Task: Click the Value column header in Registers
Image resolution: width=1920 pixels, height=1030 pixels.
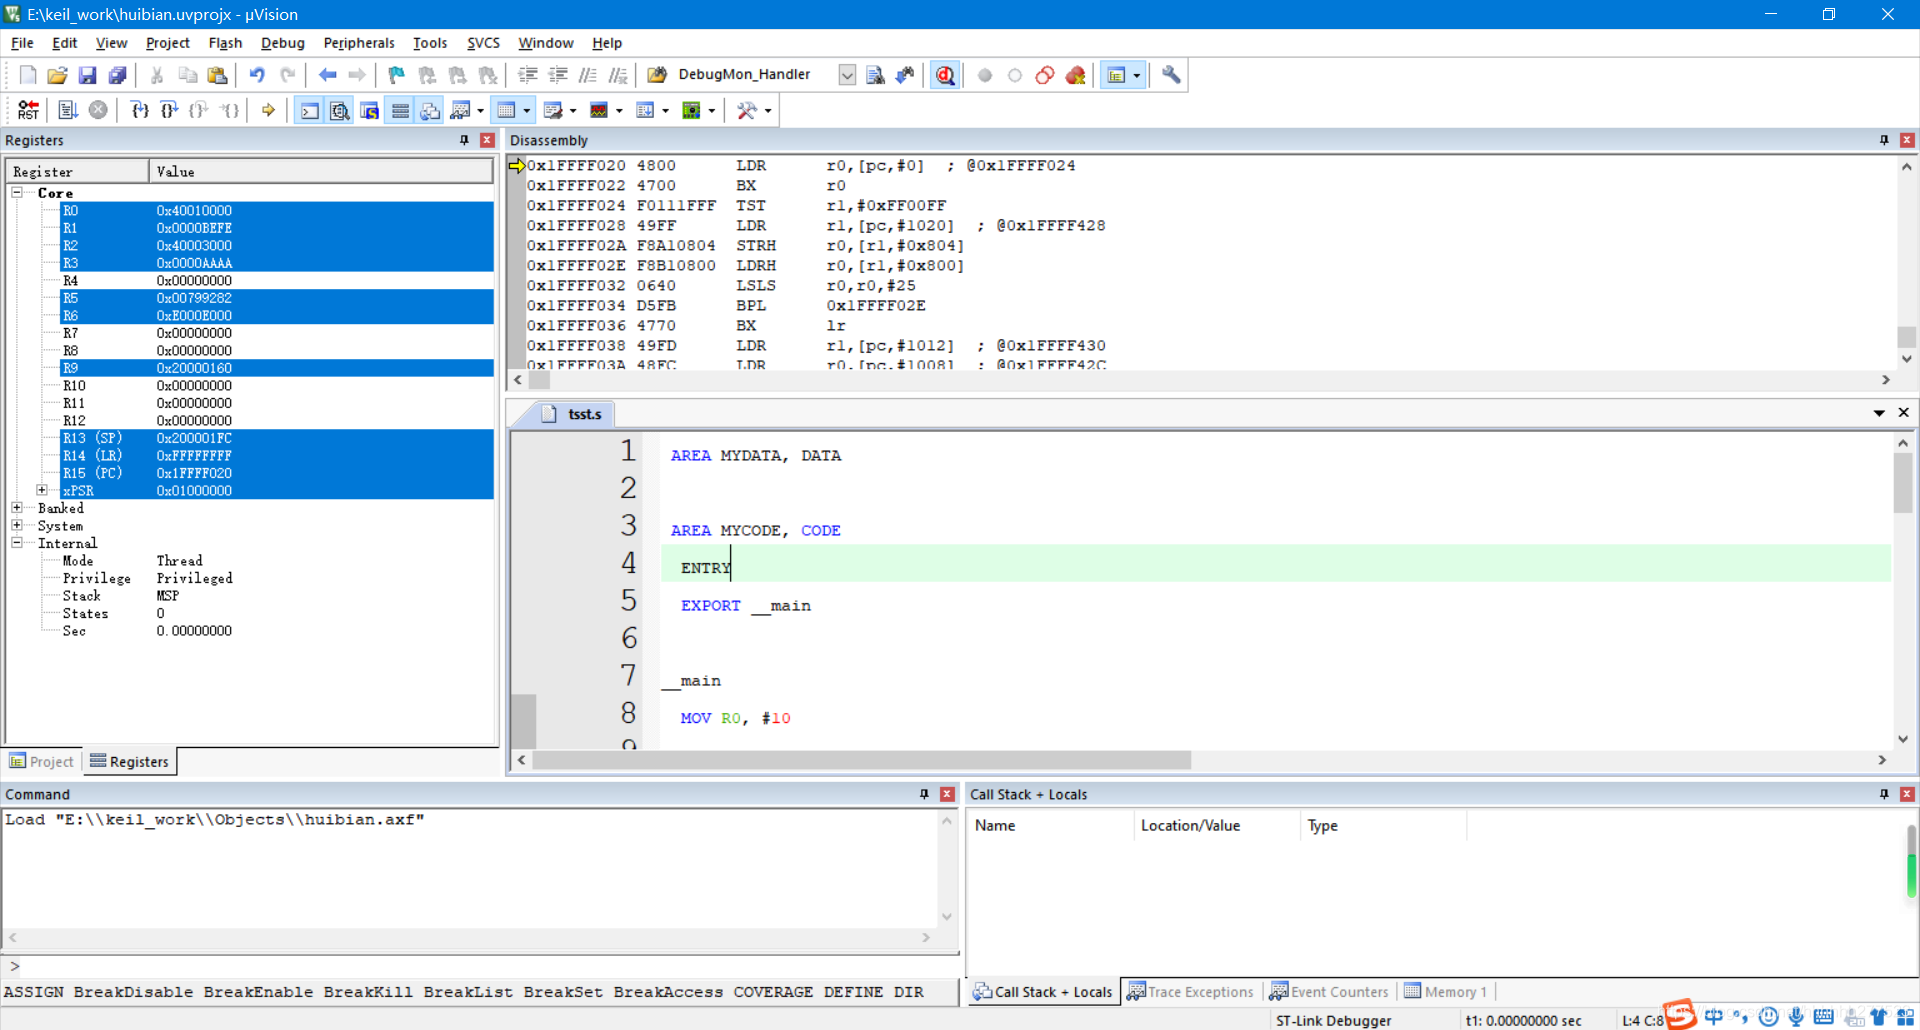Action: tap(321, 172)
